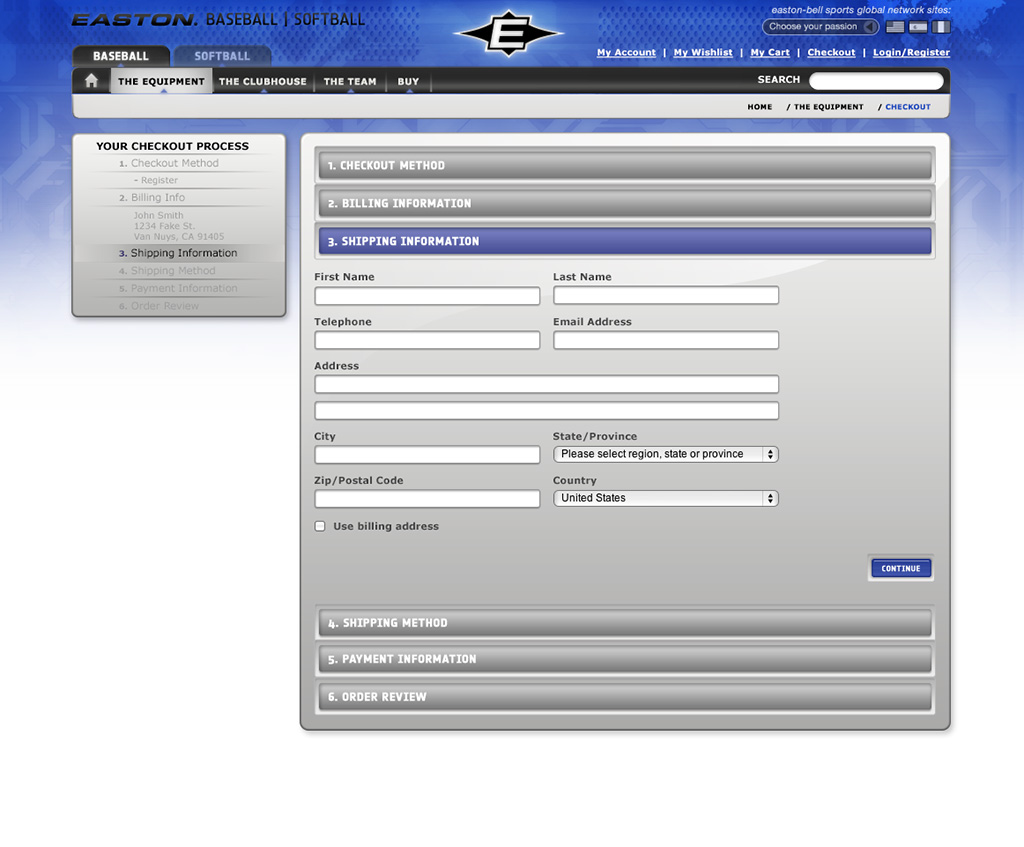The image size is (1024, 847).
Task: Click the Easton E diamond logo
Action: 507,33
